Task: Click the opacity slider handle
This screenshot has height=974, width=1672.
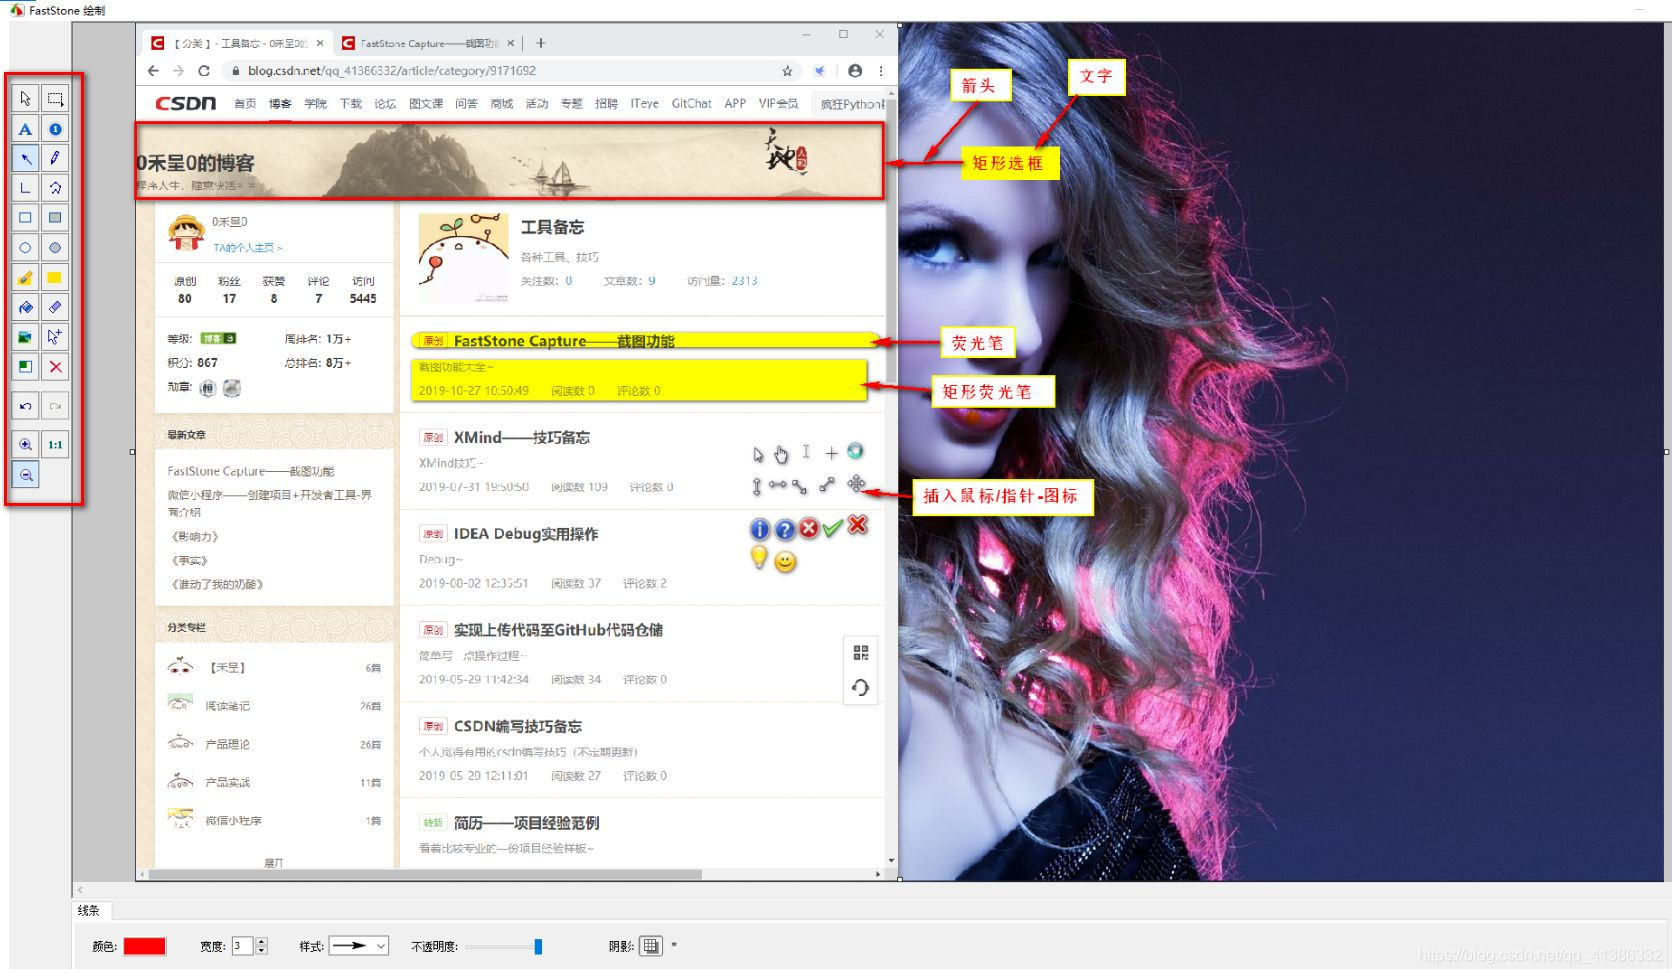Action: [538, 946]
